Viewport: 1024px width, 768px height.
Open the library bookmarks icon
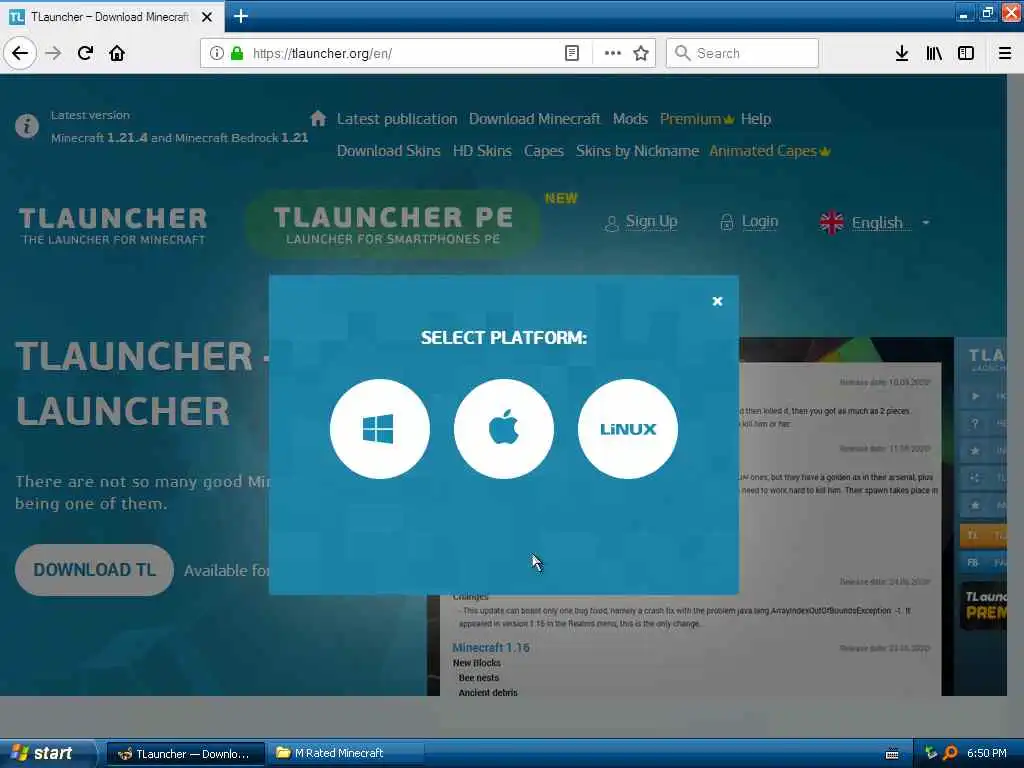pos(934,53)
